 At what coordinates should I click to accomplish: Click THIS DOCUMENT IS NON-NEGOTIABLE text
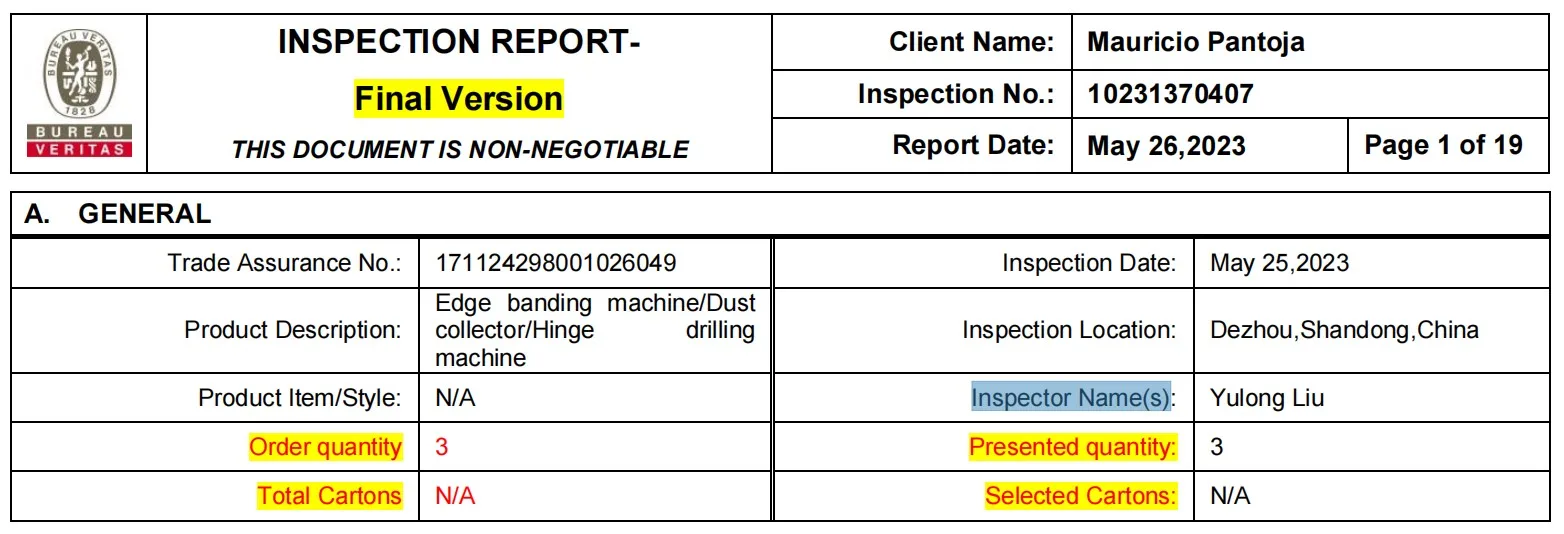(460, 150)
